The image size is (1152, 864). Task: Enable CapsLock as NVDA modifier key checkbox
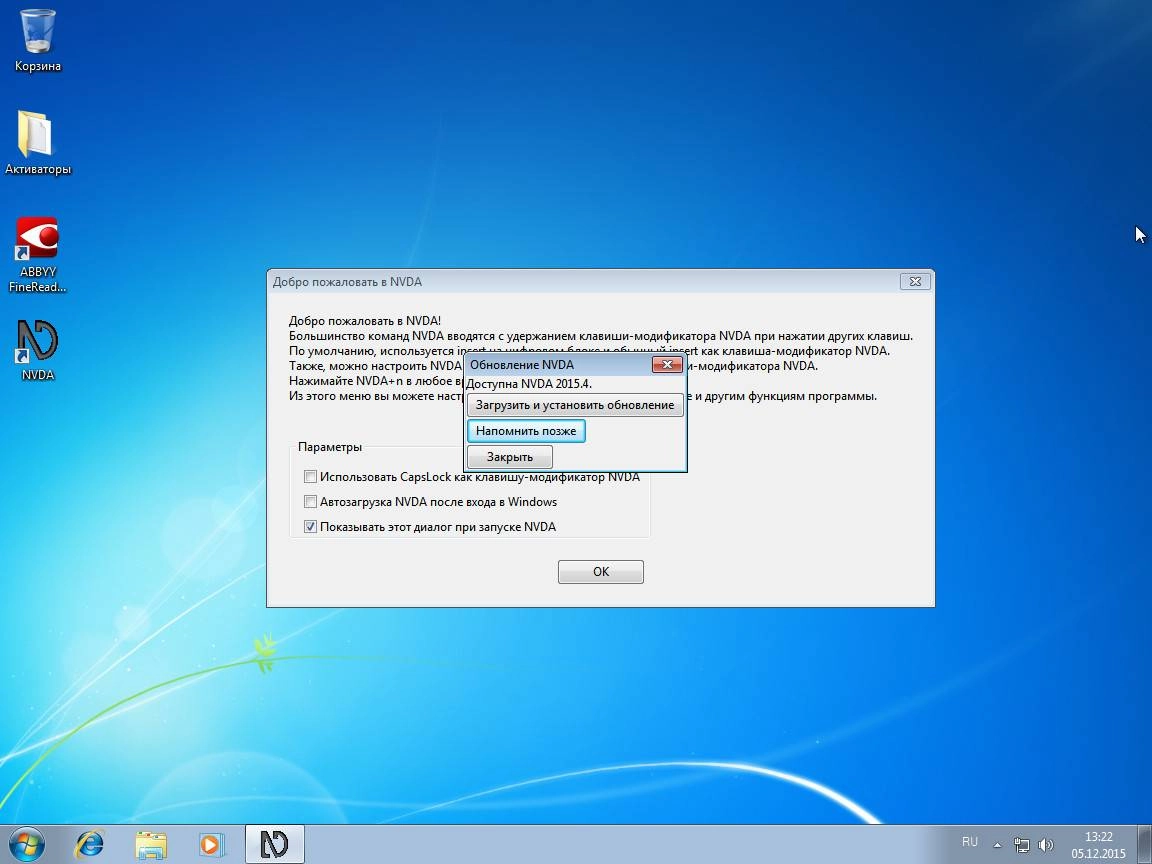click(472, 477)
